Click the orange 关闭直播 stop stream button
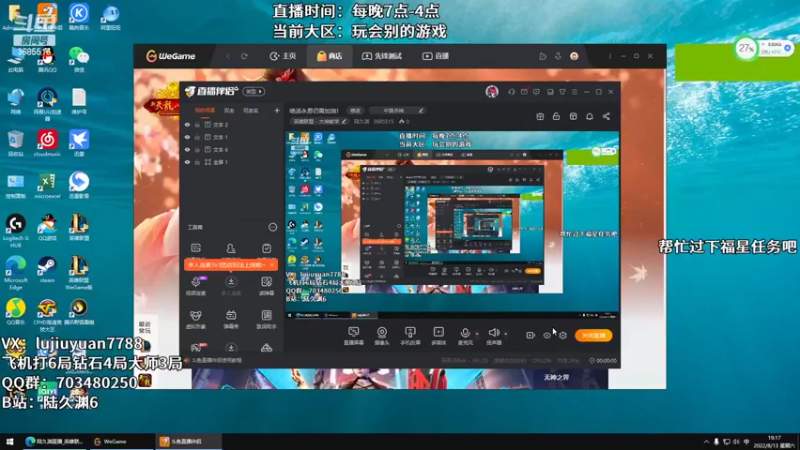 point(593,335)
